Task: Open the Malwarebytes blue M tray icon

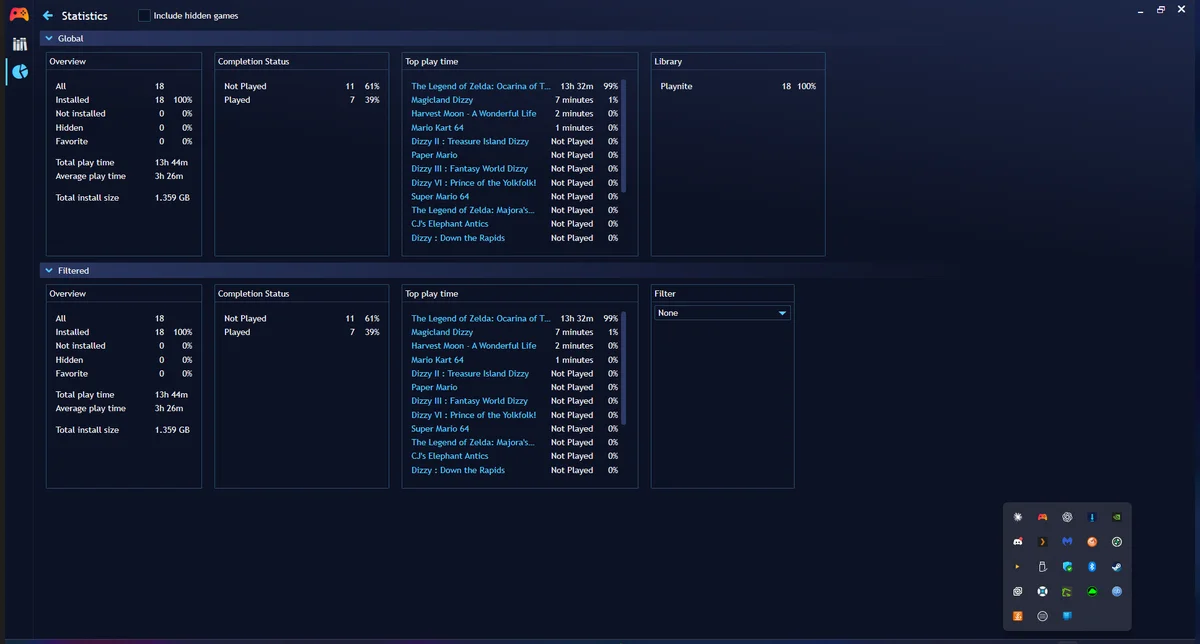Action: tap(1067, 542)
